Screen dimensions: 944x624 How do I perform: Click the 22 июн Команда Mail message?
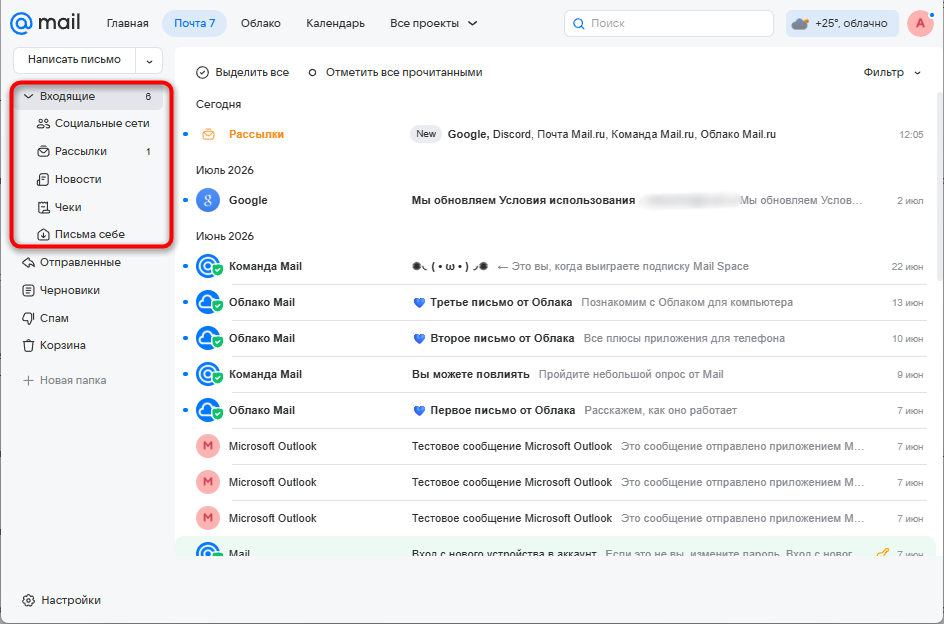pyautogui.click(x=554, y=266)
